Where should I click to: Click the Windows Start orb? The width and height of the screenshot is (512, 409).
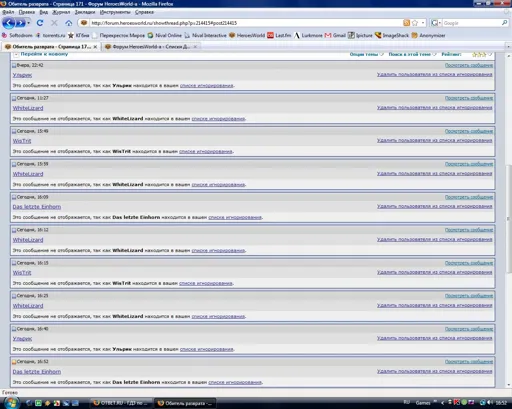tap(12, 402)
